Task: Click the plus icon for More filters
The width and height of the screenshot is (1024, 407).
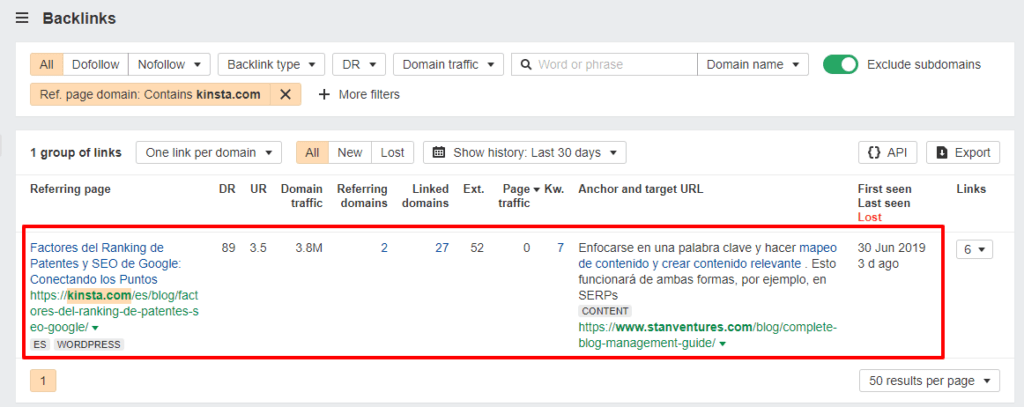Action: point(323,94)
